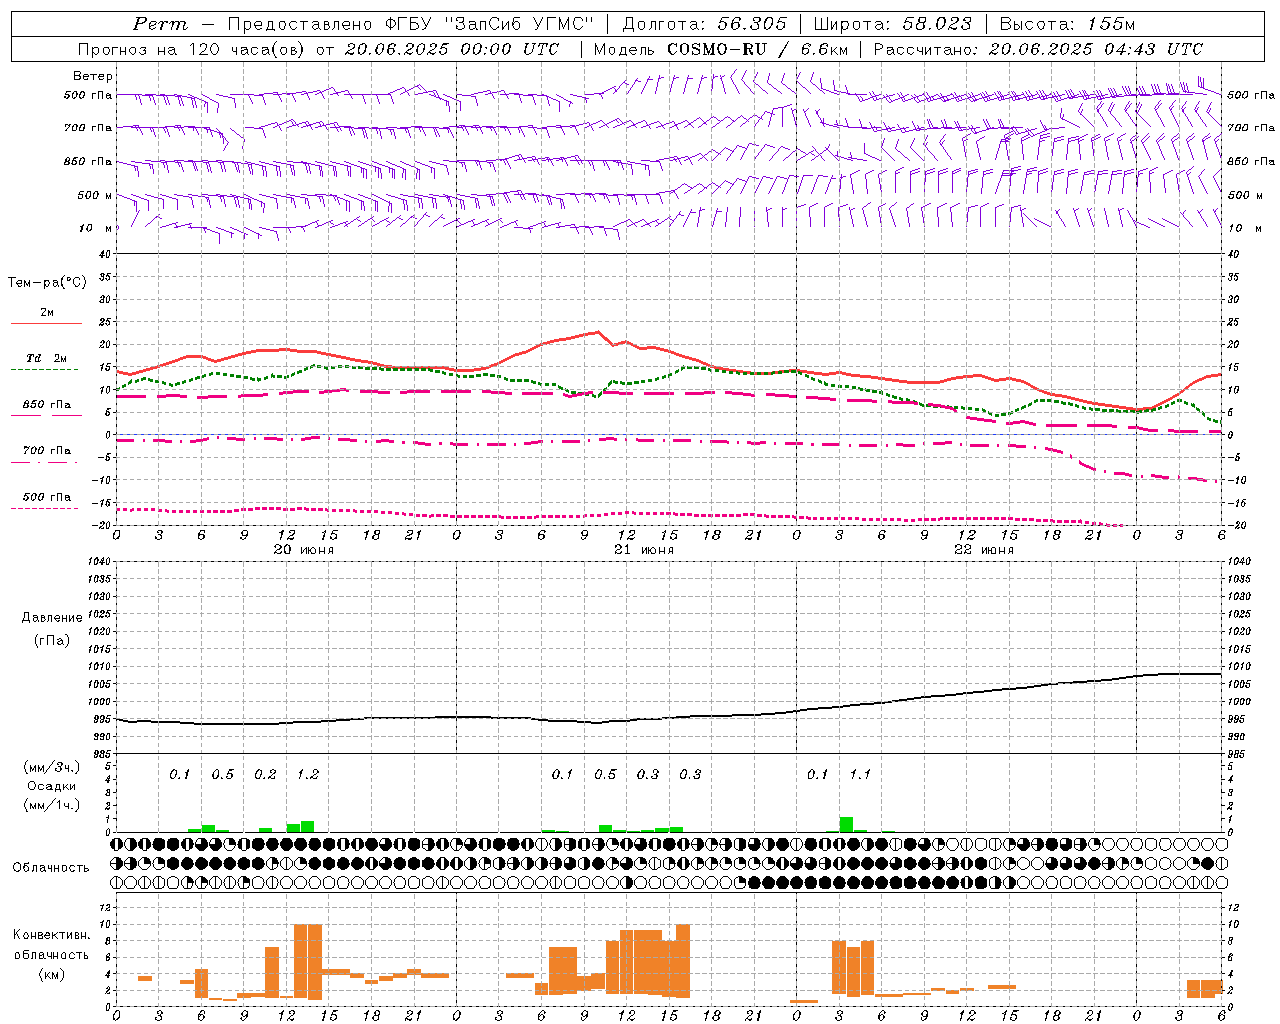Click the "Широта: 58.023" value

(892, 24)
